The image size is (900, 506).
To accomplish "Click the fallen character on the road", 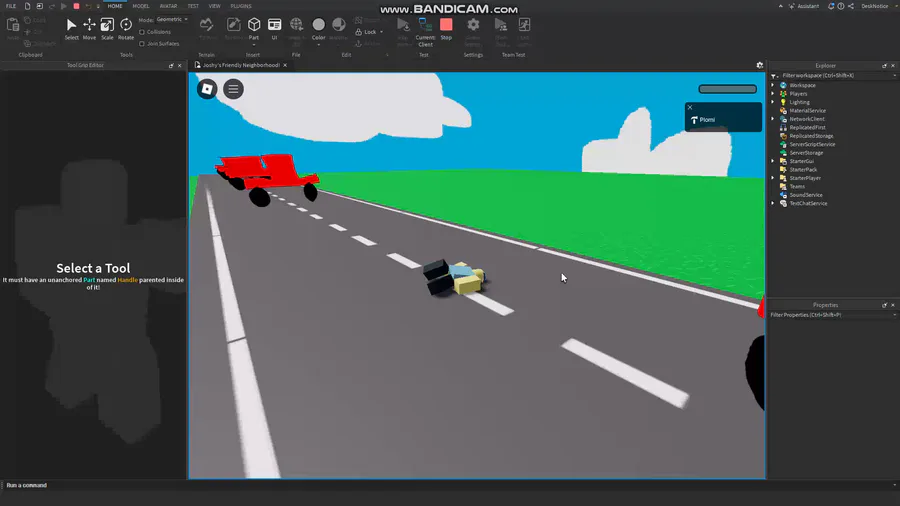I will (x=455, y=277).
